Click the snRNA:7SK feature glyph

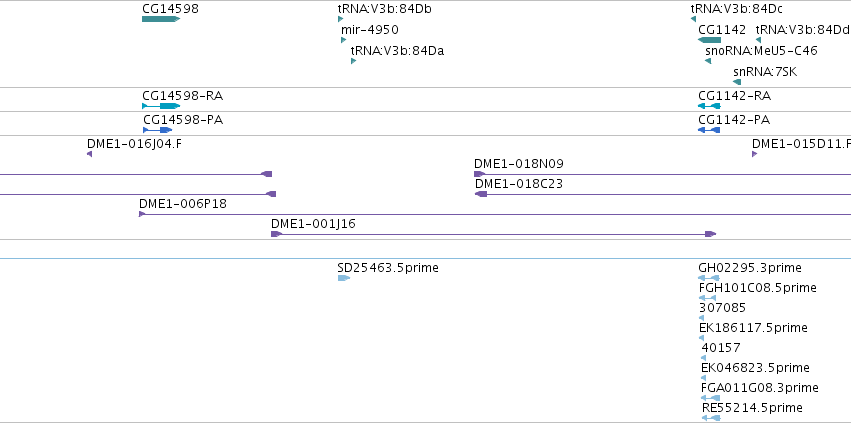(737, 82)
